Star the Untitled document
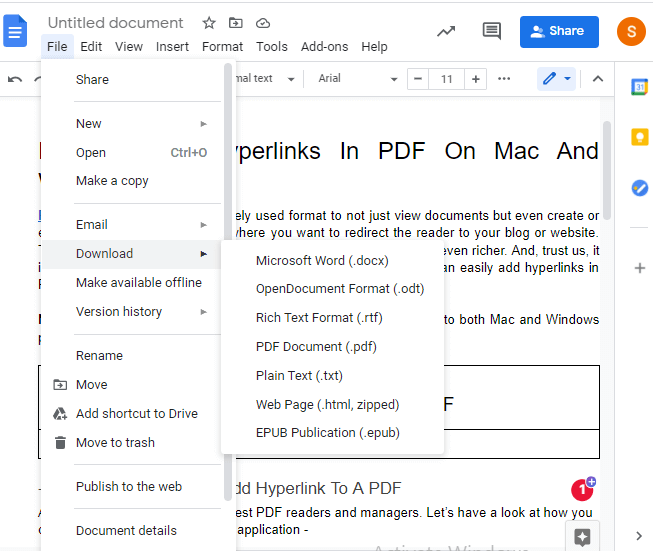Viewport: 653px width, 551px height. [x=209, y=23]
